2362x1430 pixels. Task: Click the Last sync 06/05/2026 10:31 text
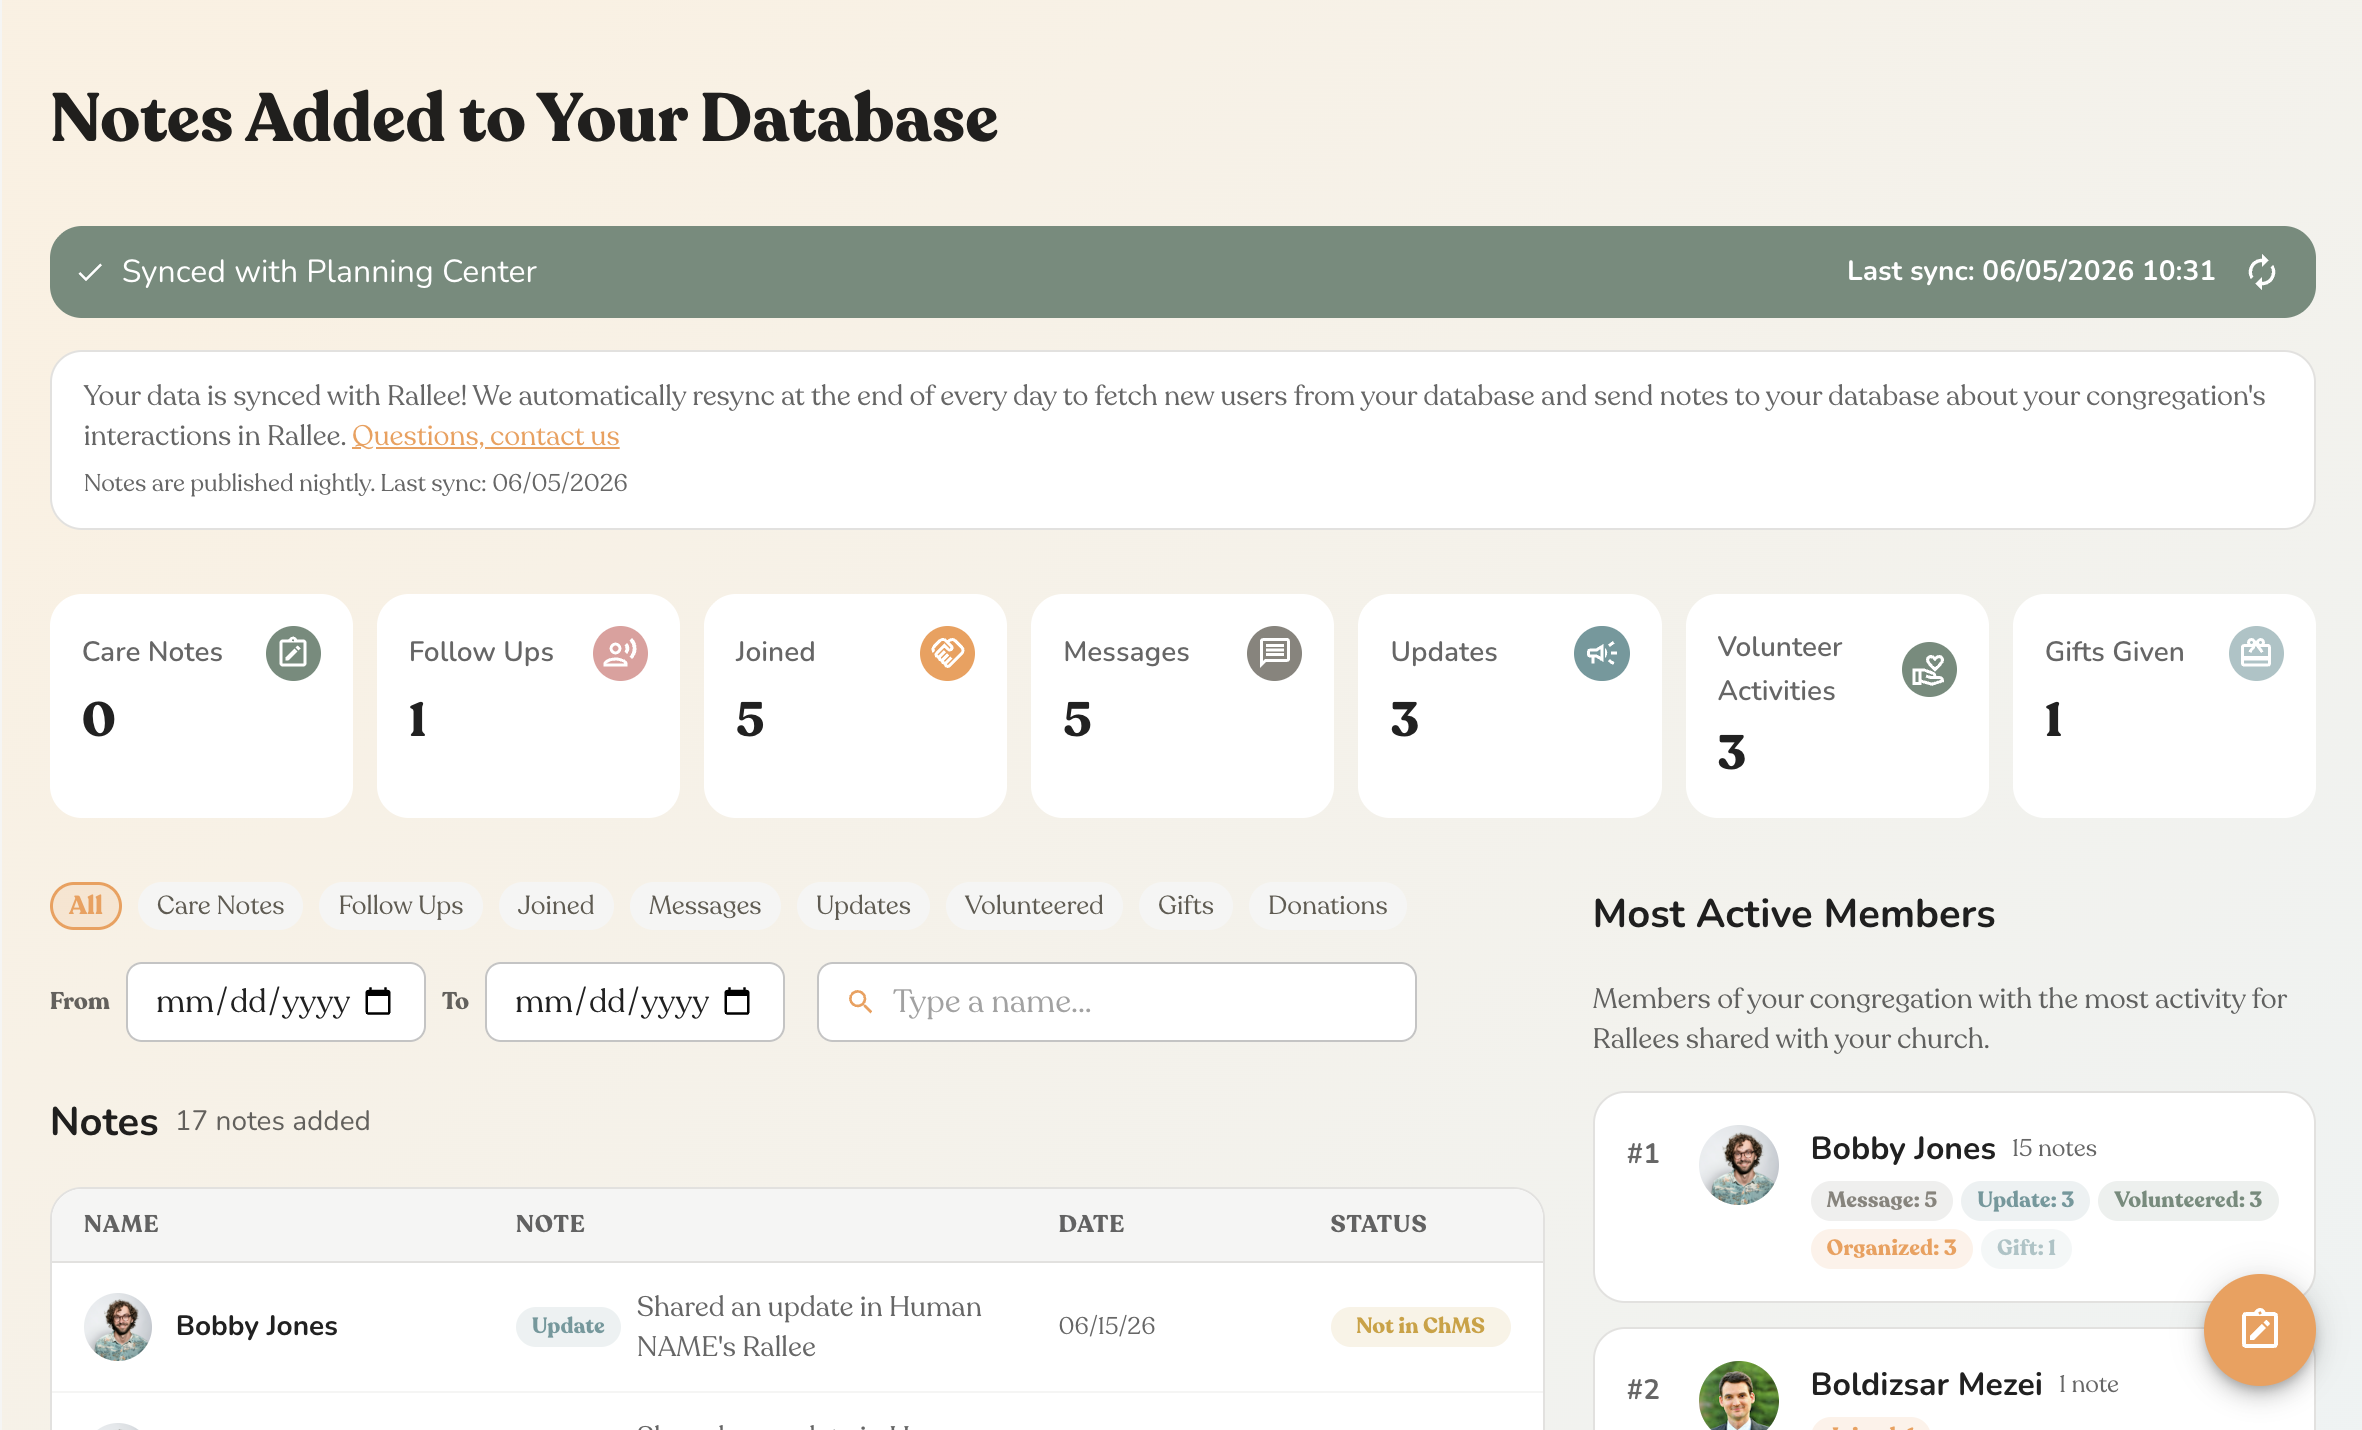point(2031,271)
